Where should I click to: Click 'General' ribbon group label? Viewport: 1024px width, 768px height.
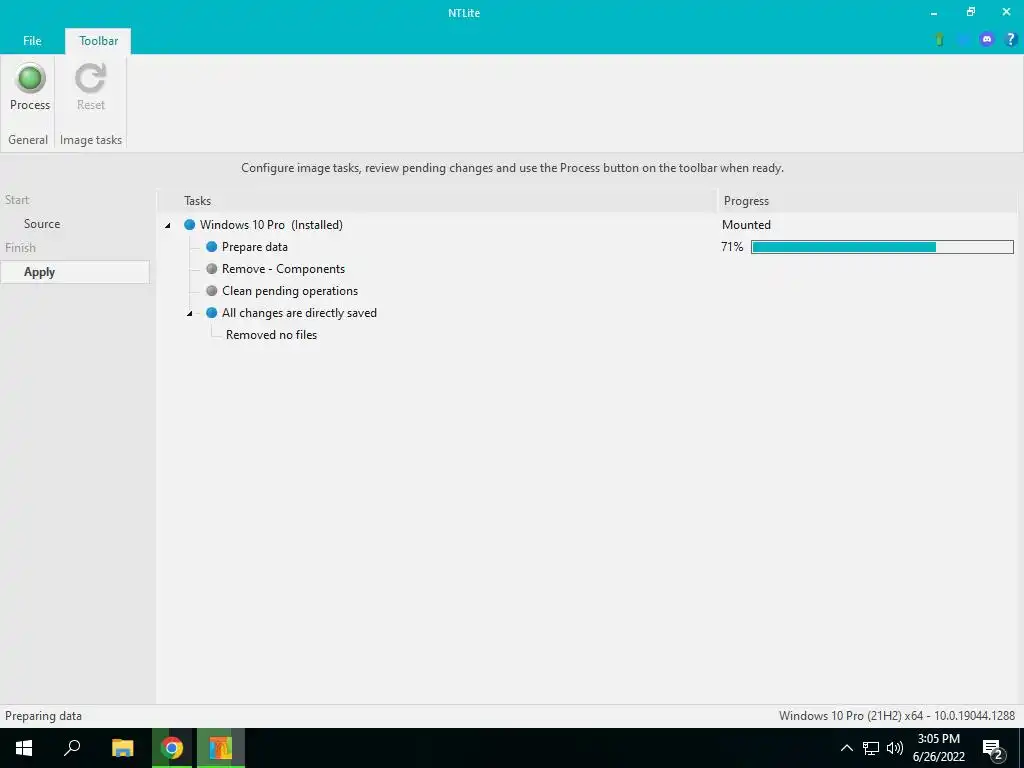click(x=28, y=140)
